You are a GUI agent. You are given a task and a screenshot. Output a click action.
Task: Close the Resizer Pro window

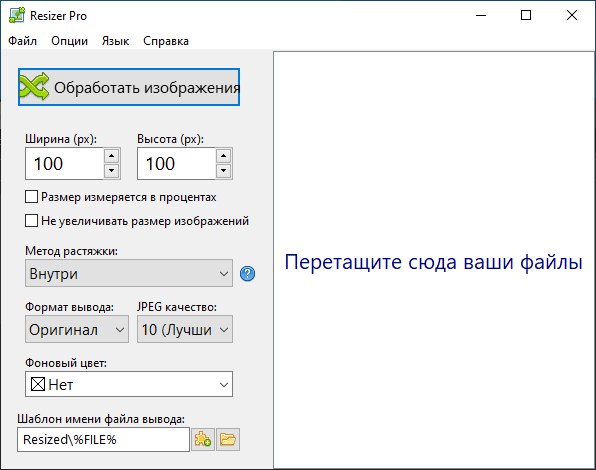572,15
